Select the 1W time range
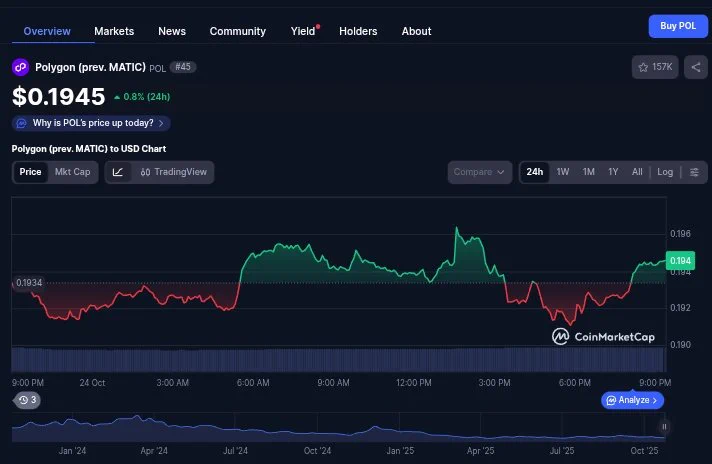The height and width of the screenshot is (464, 712). point(563,172)
